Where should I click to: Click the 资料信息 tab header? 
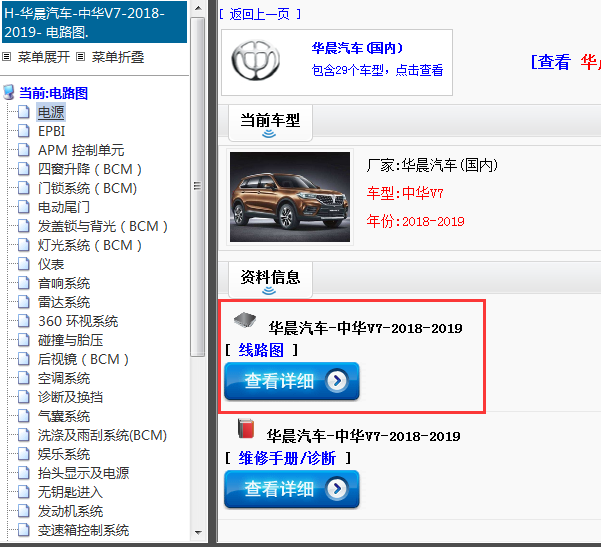pyautogui.click(x=270, y=279)
